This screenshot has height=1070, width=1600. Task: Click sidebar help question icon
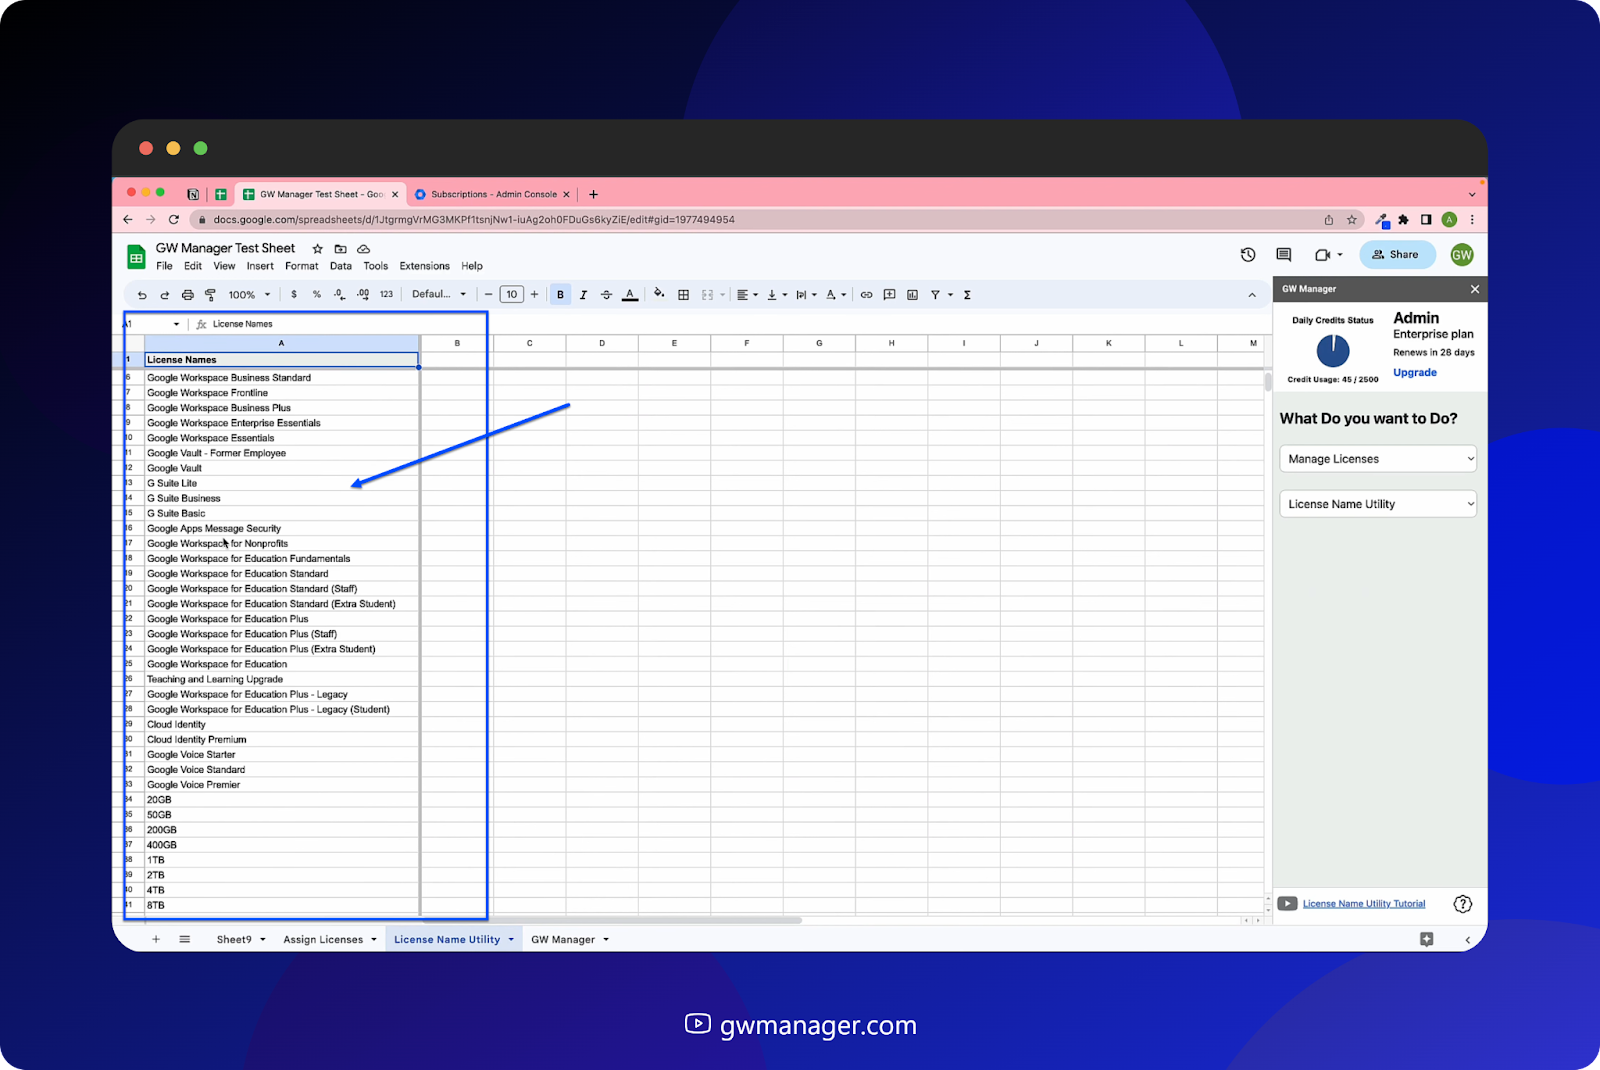[1463, 904]
